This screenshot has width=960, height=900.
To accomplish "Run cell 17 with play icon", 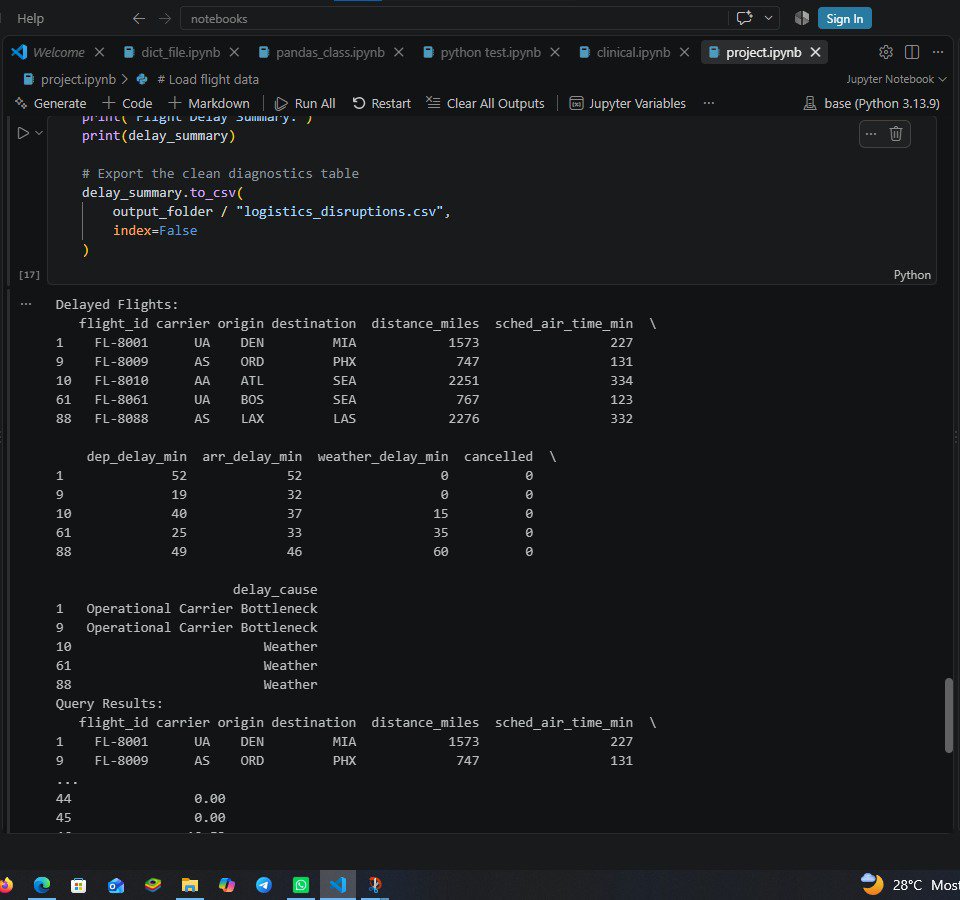I will [23, 133].
